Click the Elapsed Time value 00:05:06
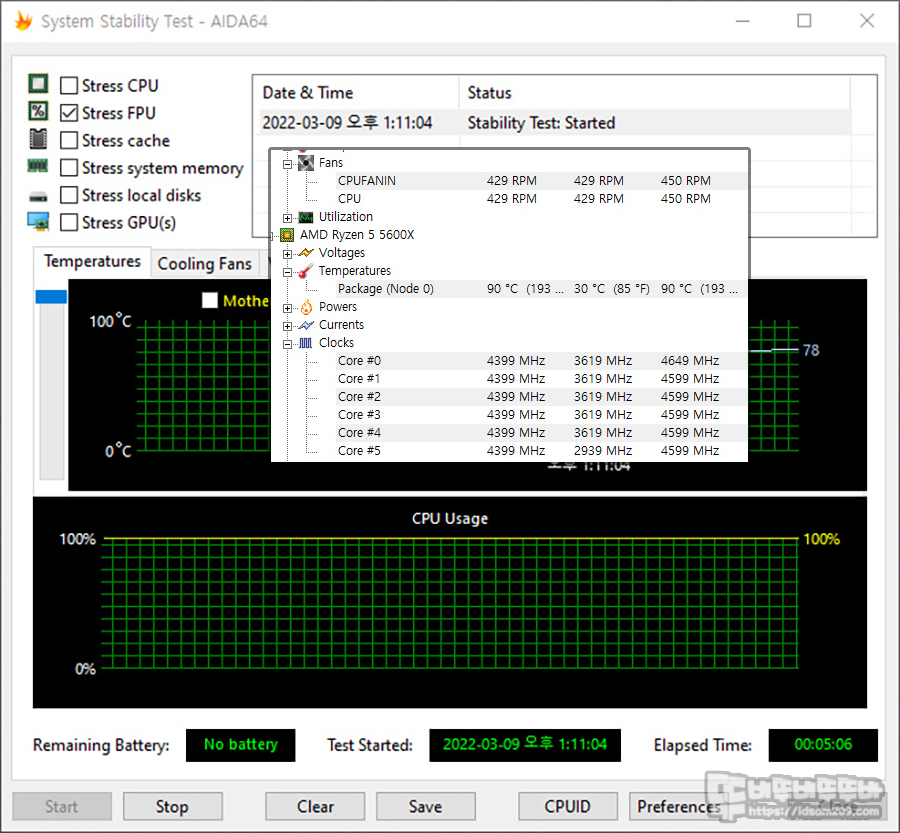Image resolution: width=900 pixels, height=833 pixels. pos(823,745)
